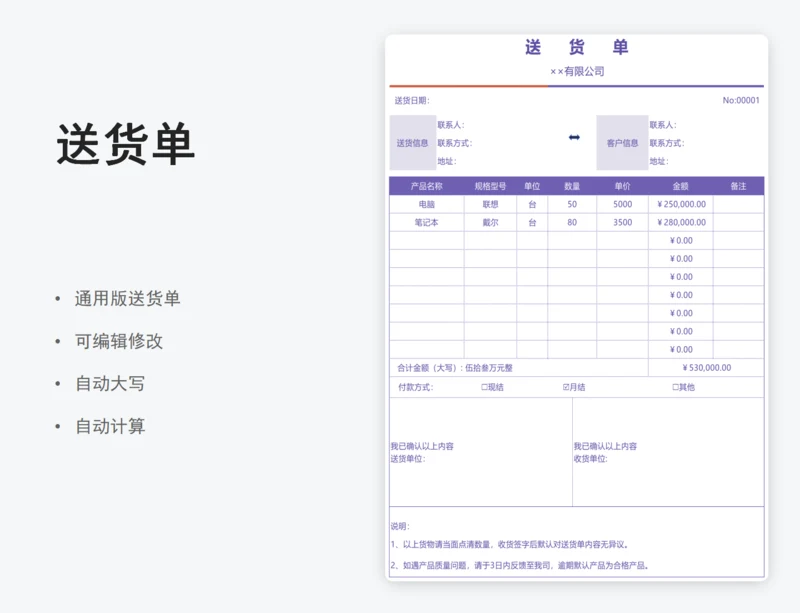
Task: Click the 付款方式 label
Action: coord(416,387)
